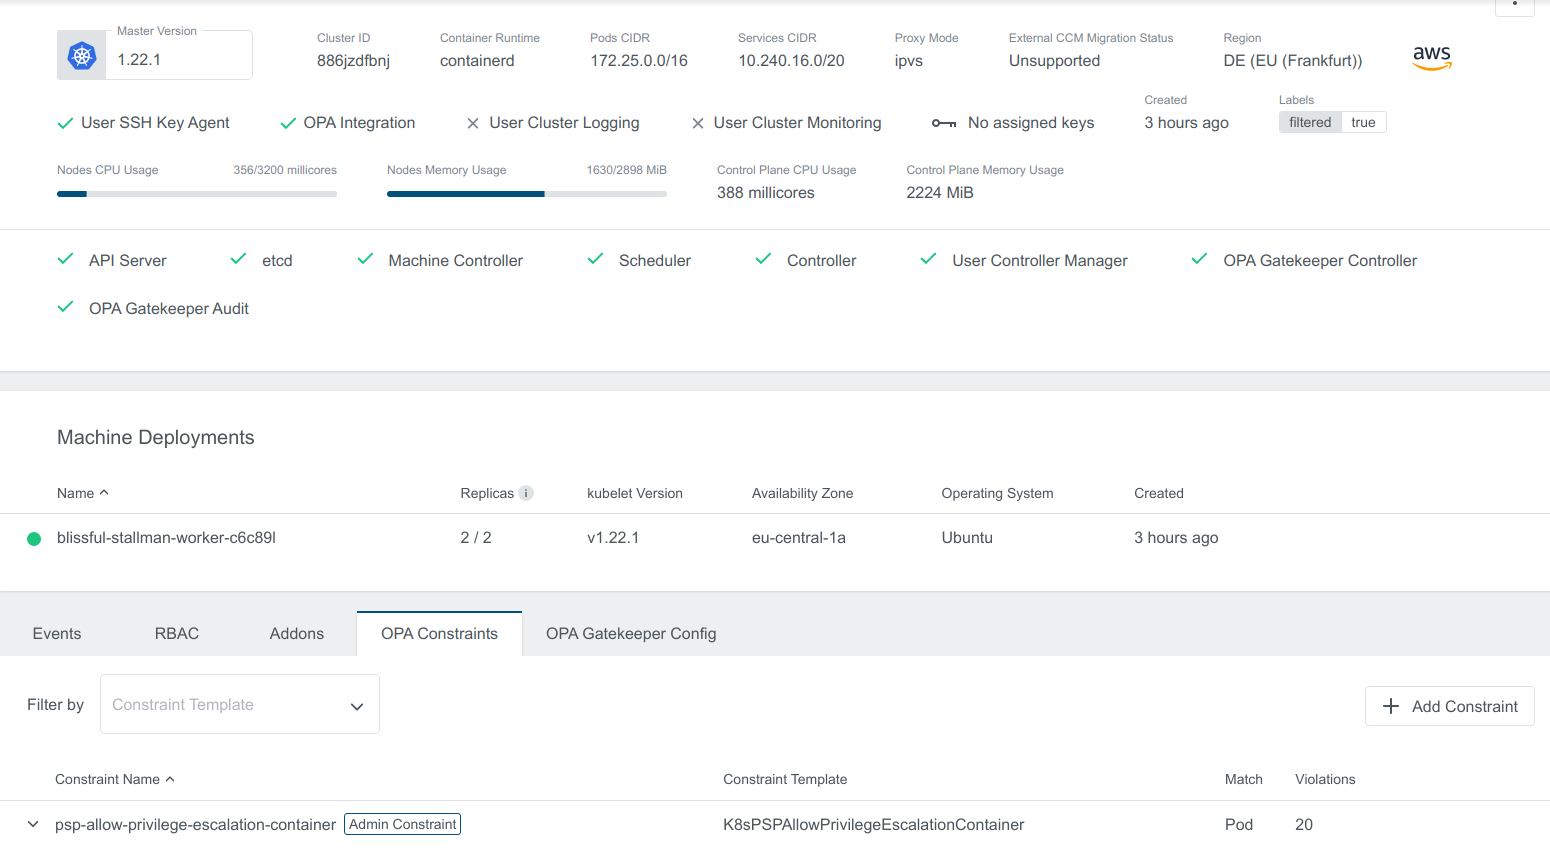This screenshot has width=1550, height=851.
Task: Expand the psp-allow-privilege-escalation-container constraint row
Action: [x=32, y=824]
